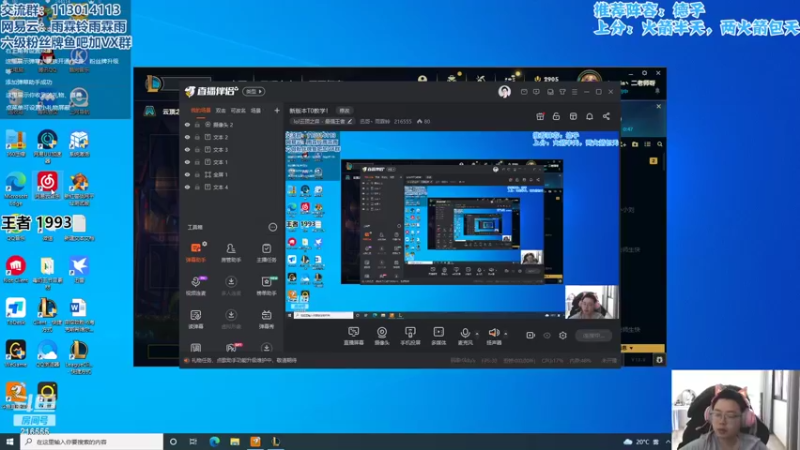Select the 全屏 1 layer row
Screen dimensions: 800x450
232,174
